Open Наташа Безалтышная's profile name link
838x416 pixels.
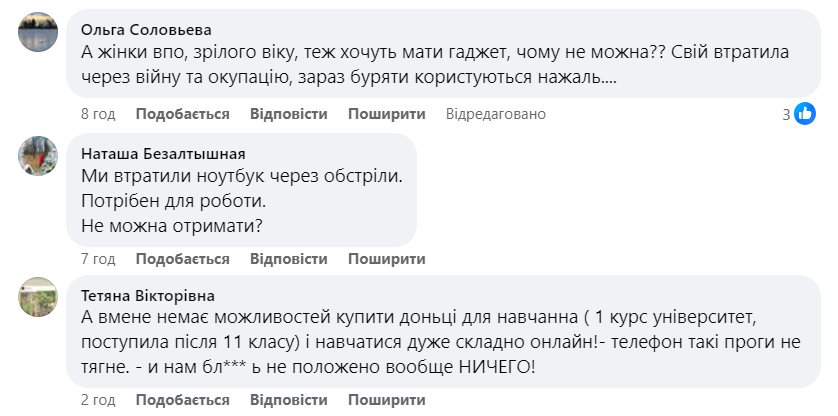point(162,153)
